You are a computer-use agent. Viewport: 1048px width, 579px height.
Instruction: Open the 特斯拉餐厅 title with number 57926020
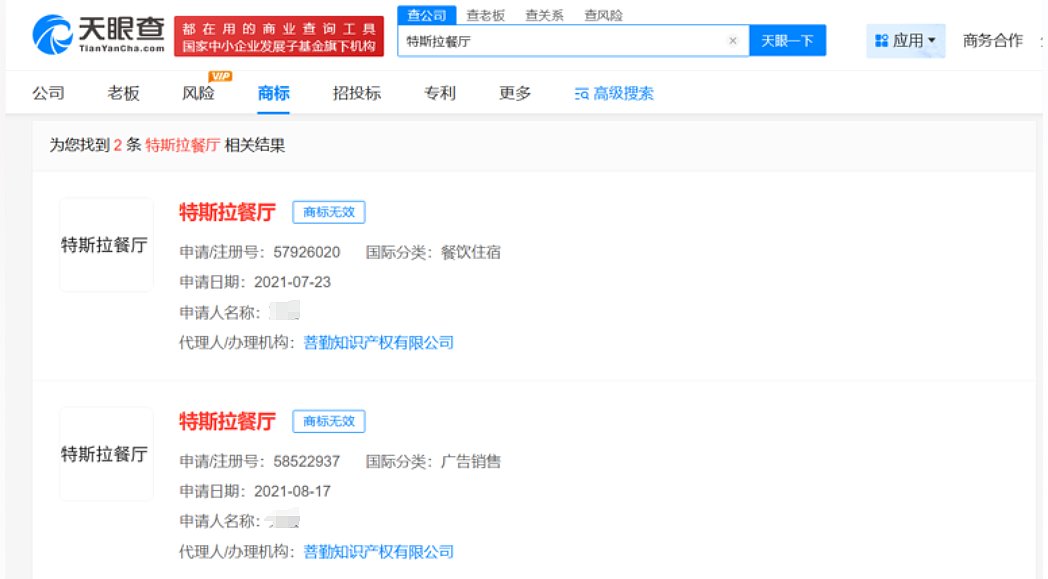227,213
